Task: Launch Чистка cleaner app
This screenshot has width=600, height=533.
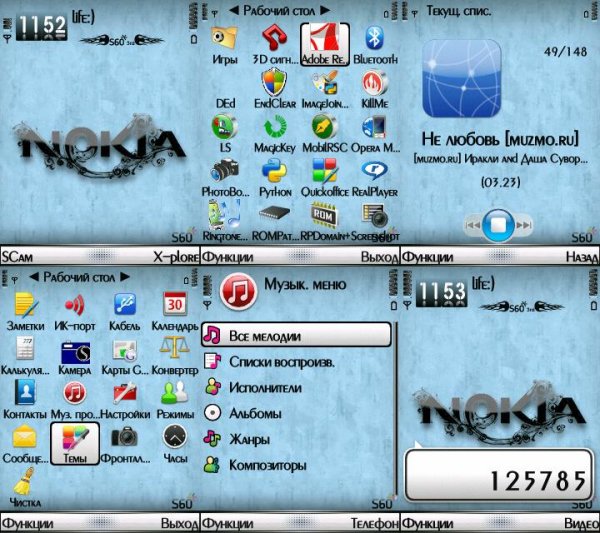Action: 25,487
